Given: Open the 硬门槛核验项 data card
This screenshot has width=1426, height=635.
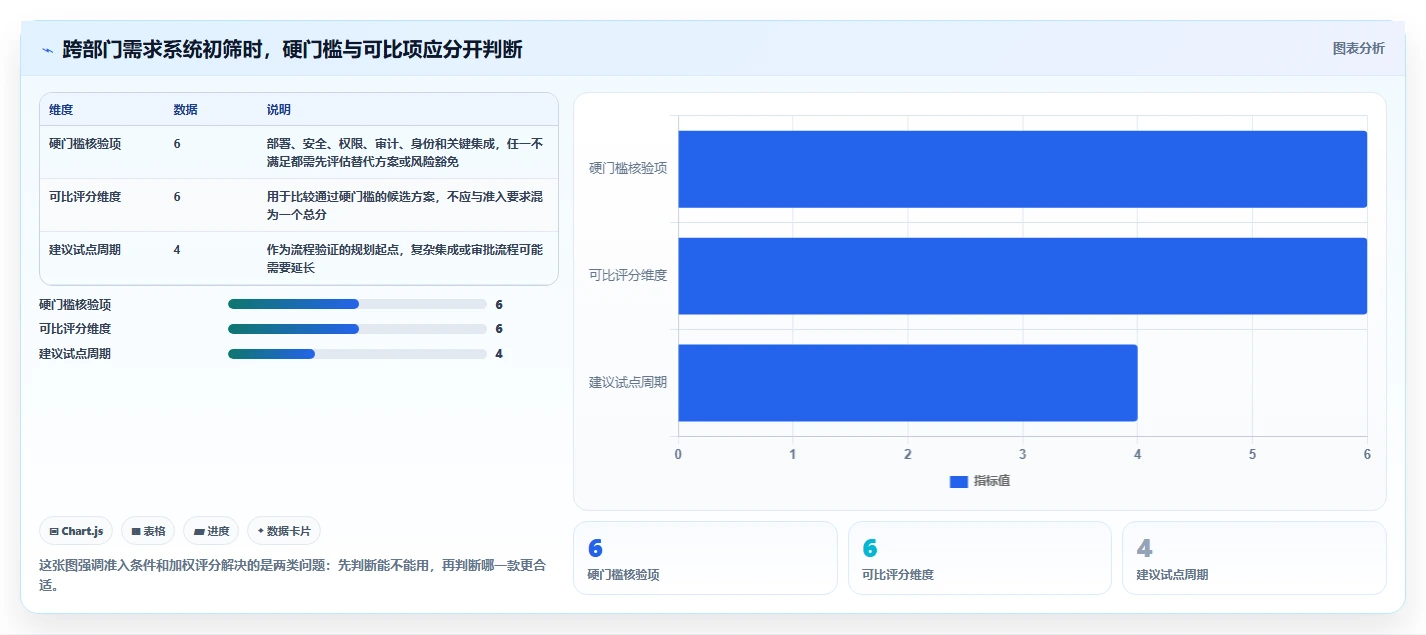Looking at the screenshot, I should click(705, 558).
